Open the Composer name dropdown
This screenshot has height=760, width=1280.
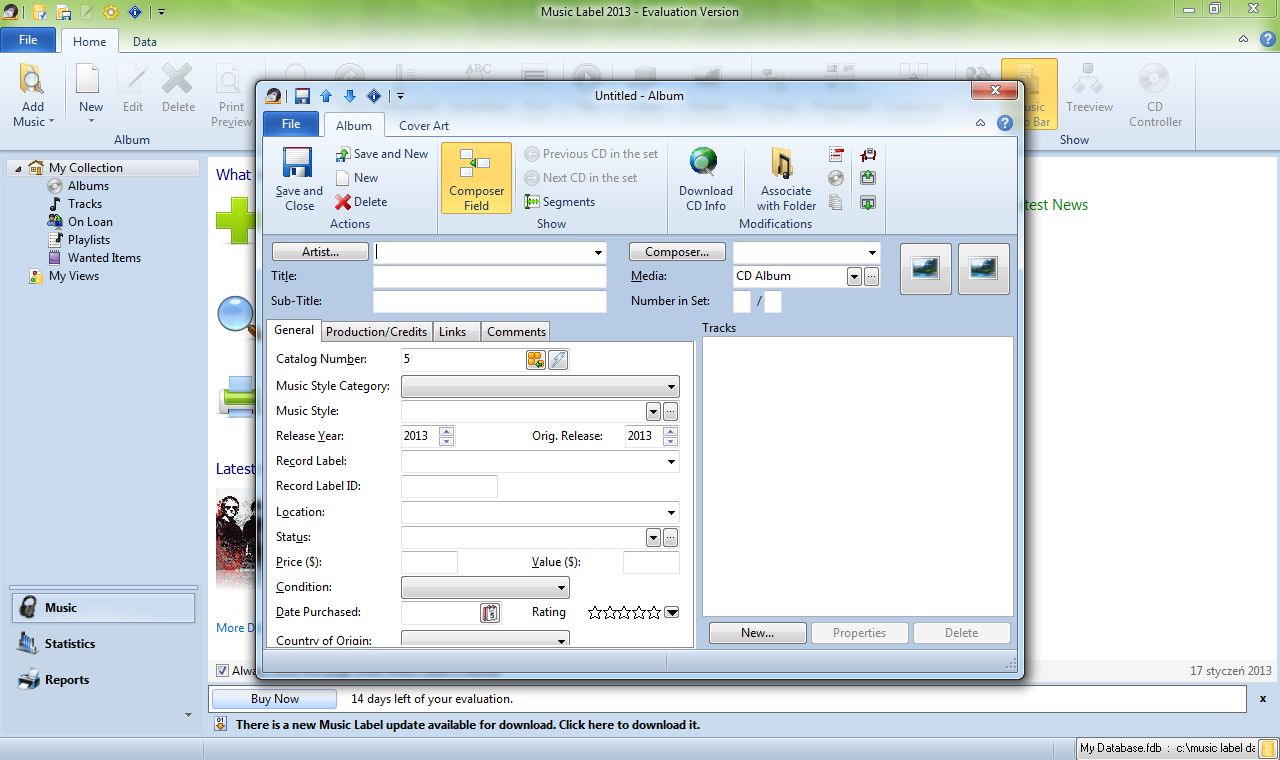(873, 253)
